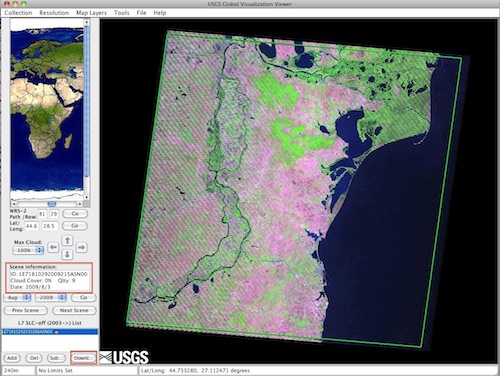Click the Longitude field showing 28.5

click(49, 226)
